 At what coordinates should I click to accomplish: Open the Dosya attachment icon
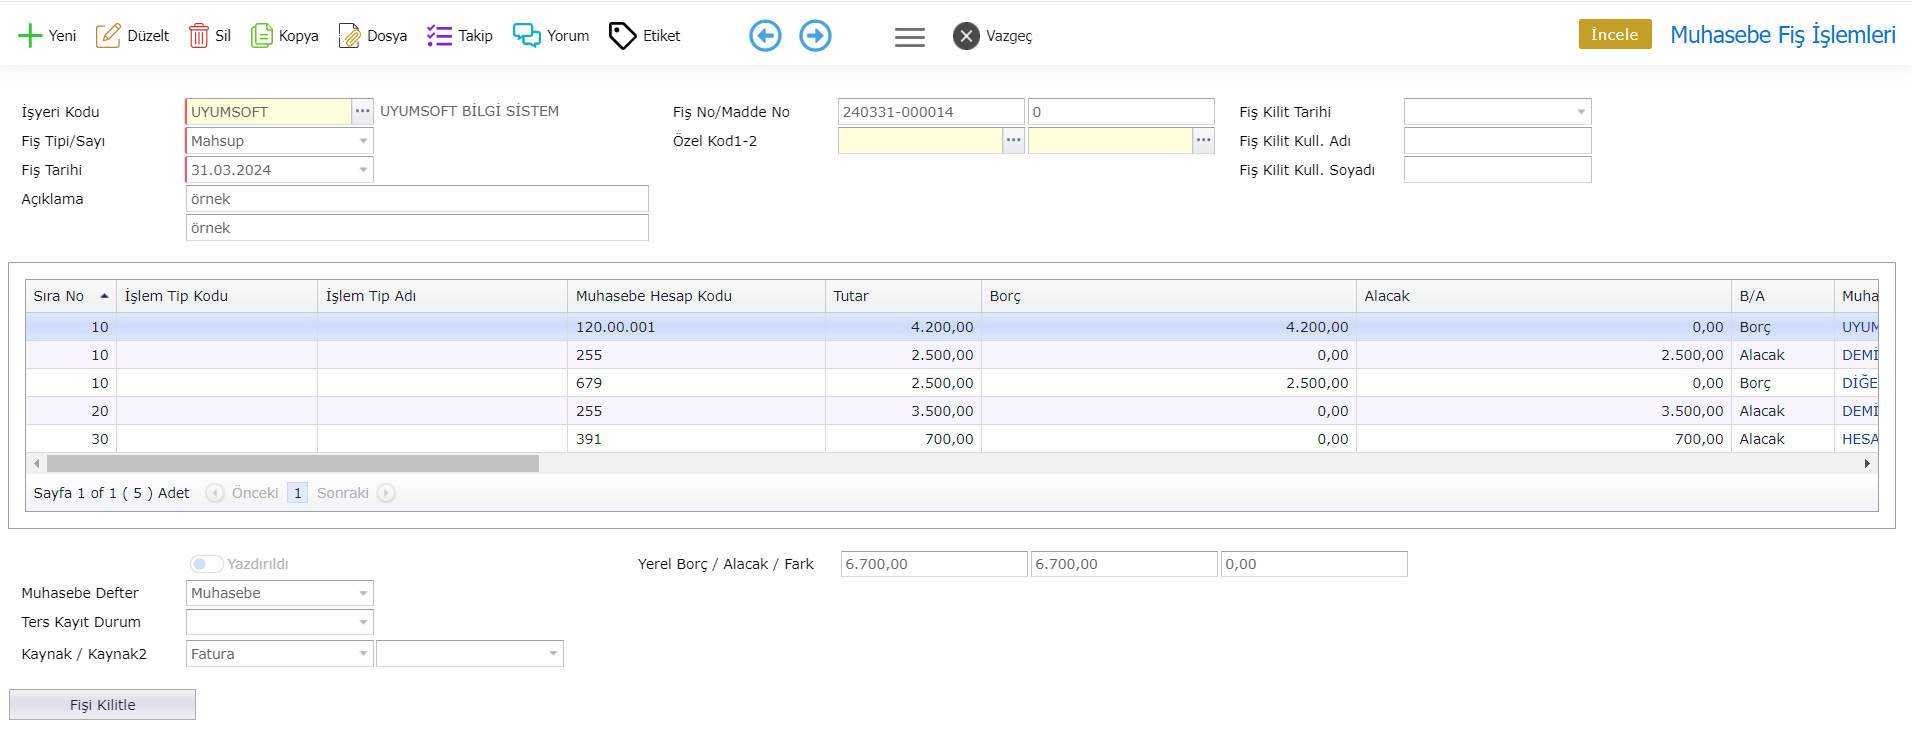pos(349,36)
